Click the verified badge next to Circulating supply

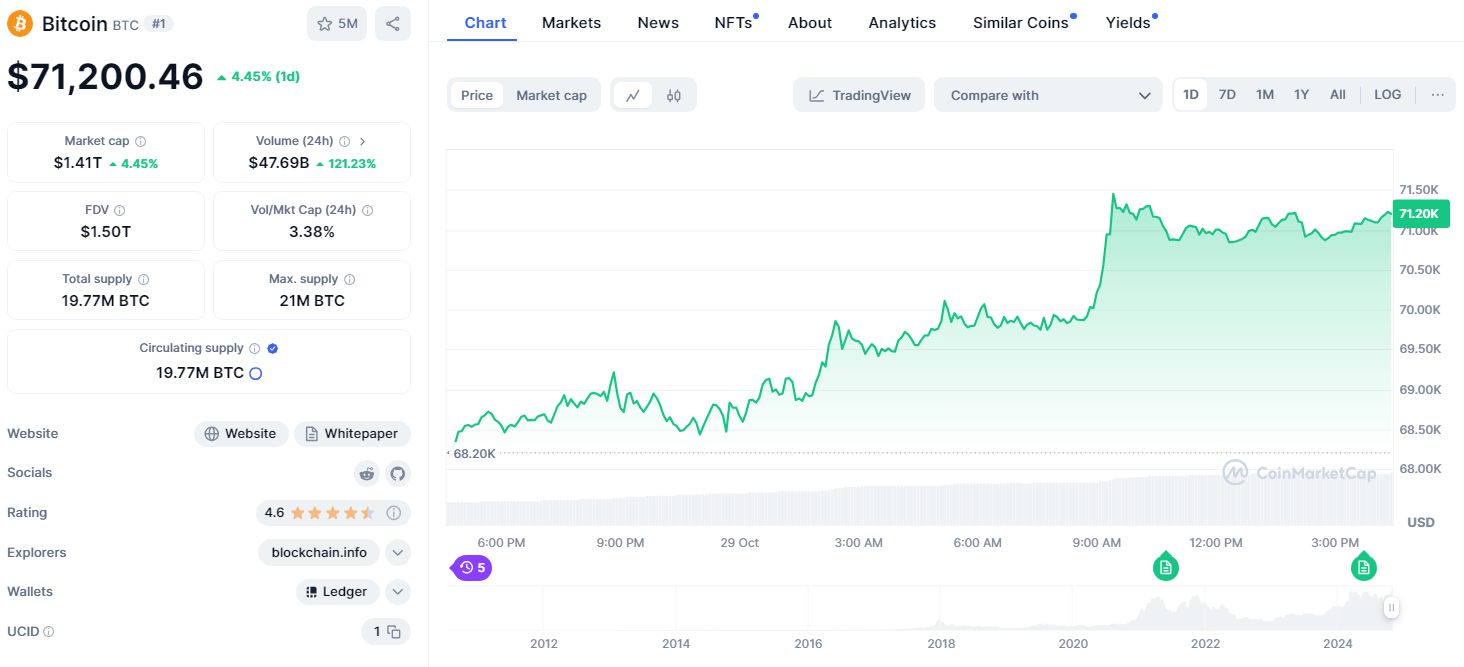tap(273, 349)
